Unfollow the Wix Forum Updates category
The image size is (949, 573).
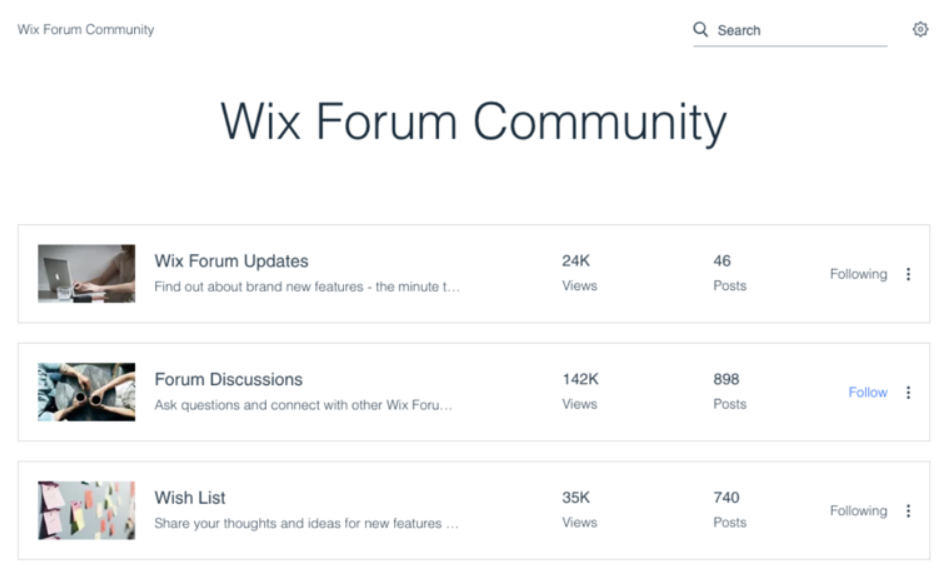858,274
